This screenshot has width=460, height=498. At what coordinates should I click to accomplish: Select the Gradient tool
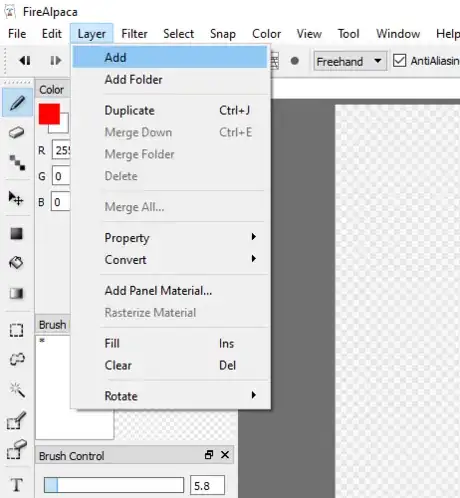point(17,293)
